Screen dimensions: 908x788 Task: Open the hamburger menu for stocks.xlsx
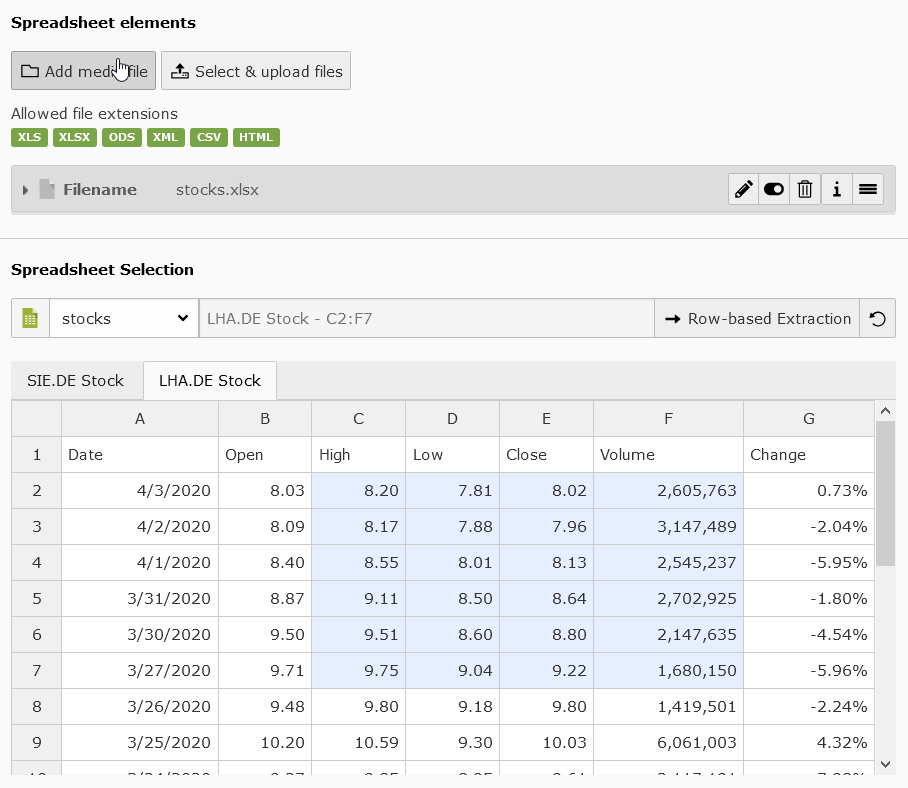pos(868,189)
